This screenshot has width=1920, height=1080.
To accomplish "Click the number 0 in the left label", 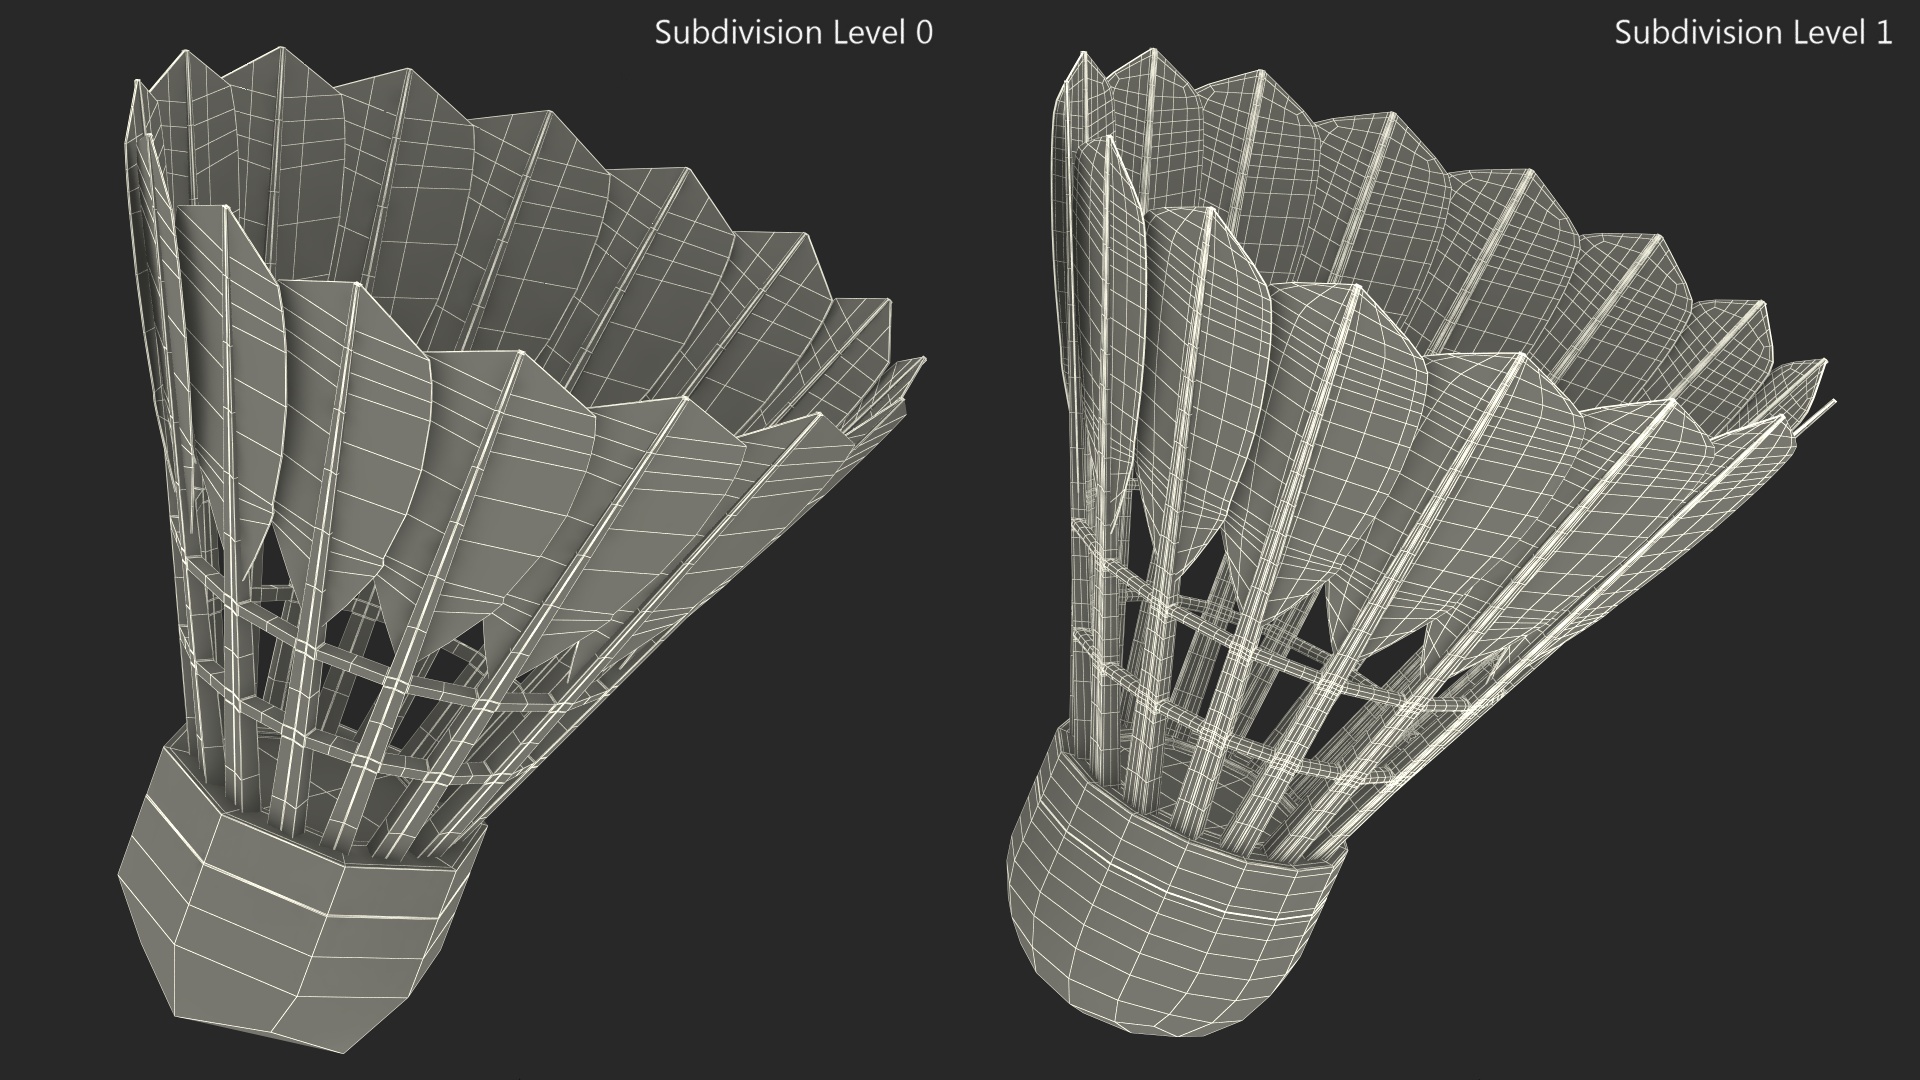I will tap(923, 33).
